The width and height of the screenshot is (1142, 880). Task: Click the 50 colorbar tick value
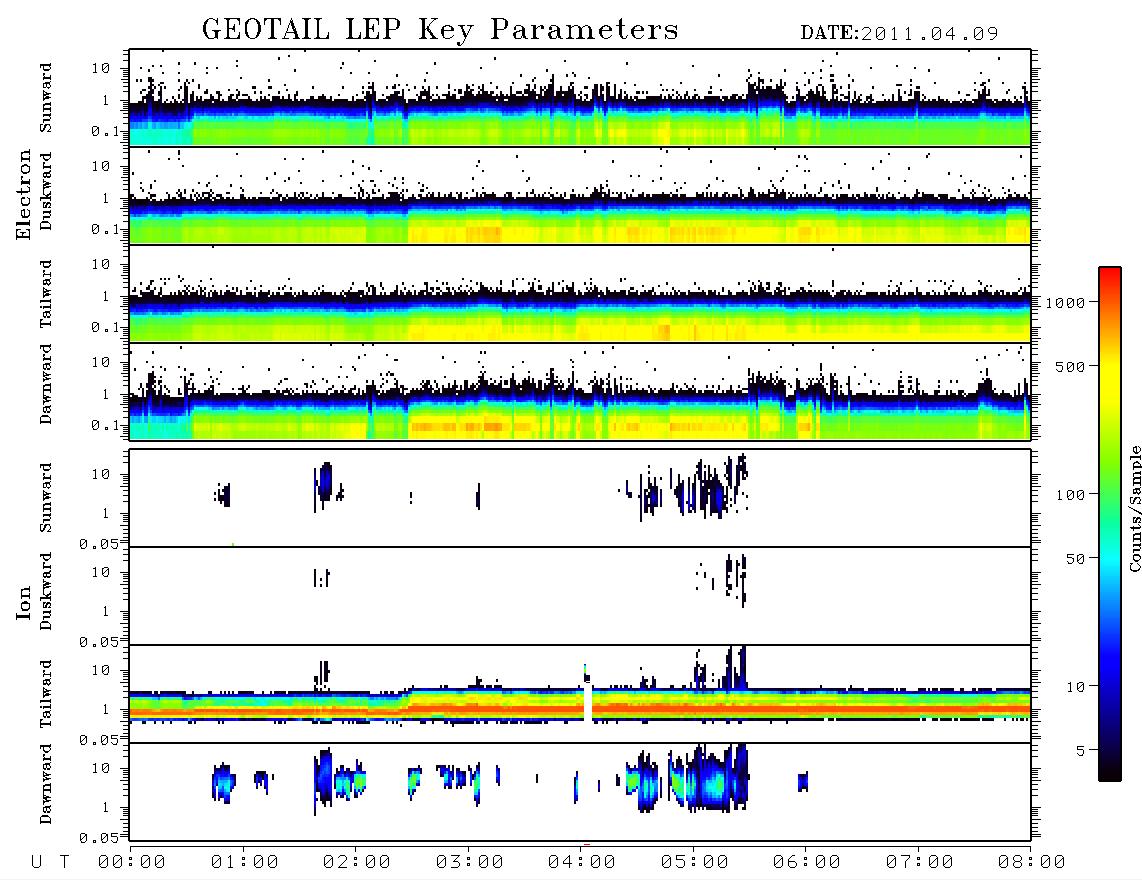click(x=1076, y=559)
